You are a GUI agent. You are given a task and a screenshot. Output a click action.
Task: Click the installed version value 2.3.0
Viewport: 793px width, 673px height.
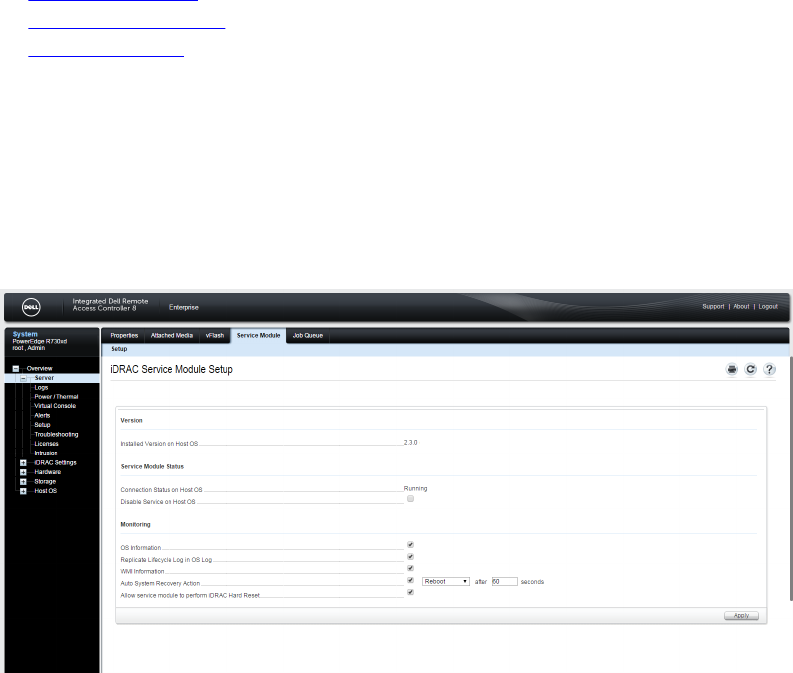pos(411,443)
